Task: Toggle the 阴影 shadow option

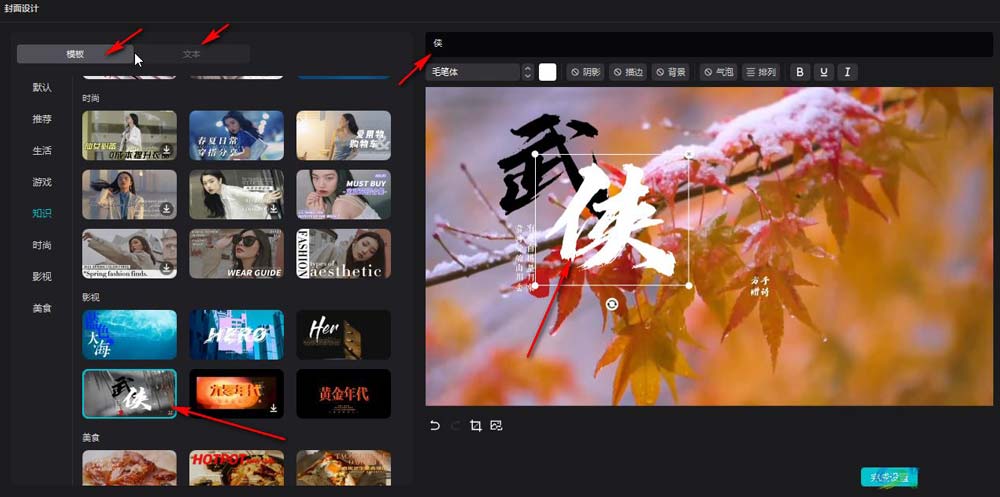Action: [x=586, y=72]
